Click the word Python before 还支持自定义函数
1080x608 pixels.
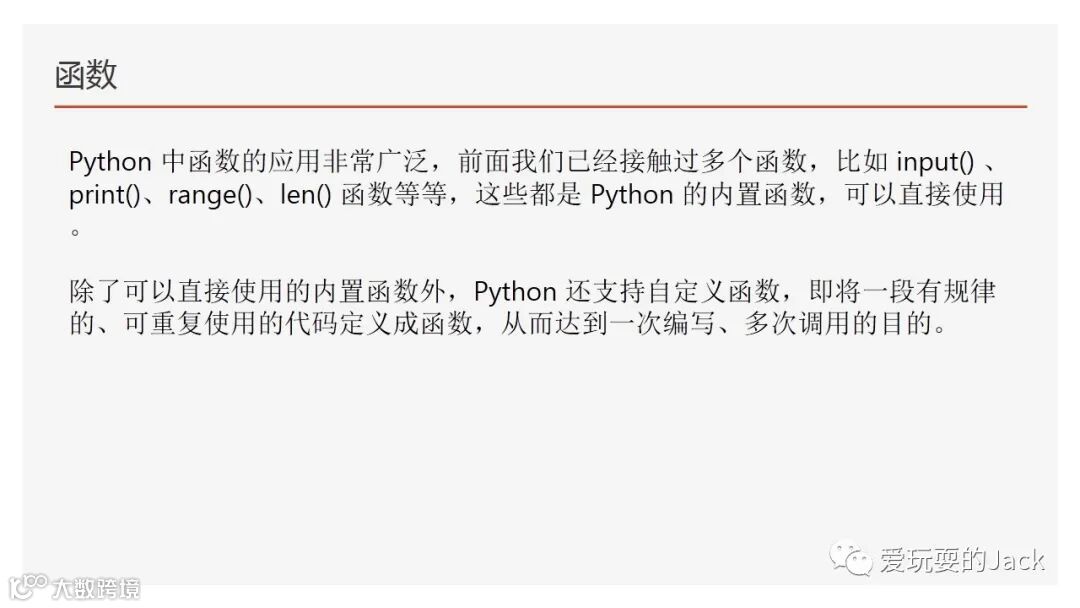[515, 292]
